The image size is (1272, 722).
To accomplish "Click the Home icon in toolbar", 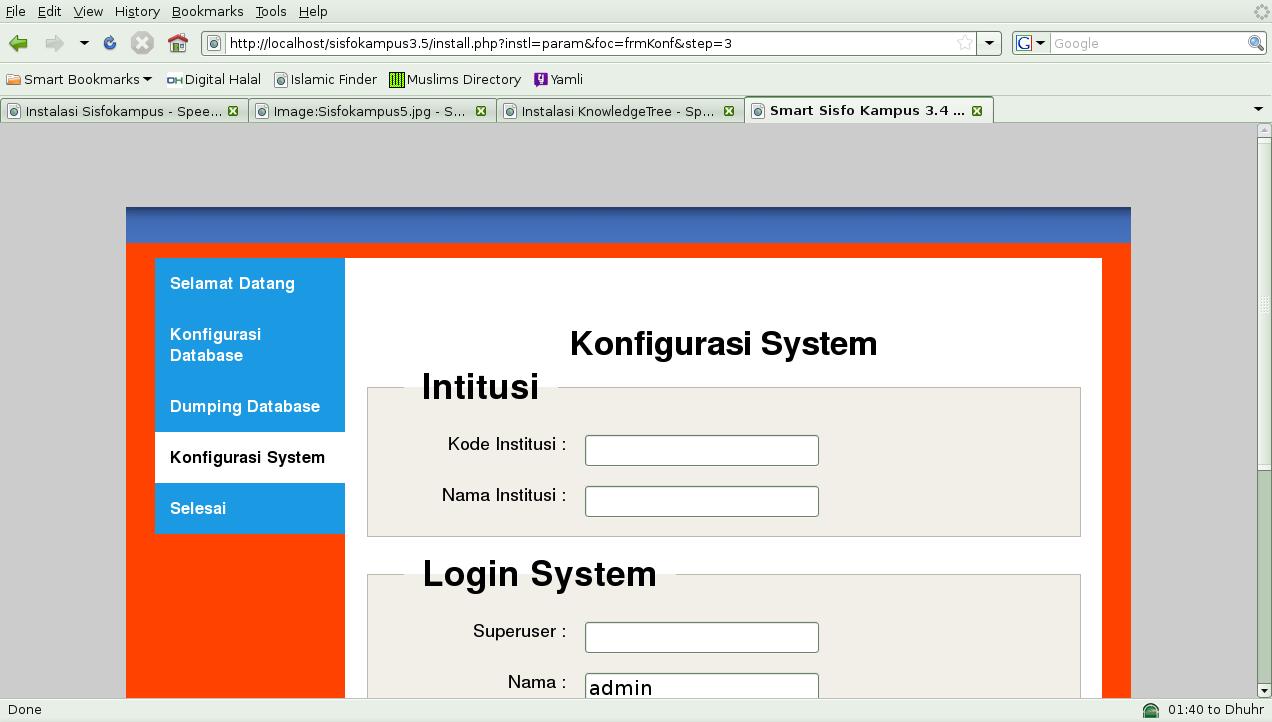I will (178, 43).
